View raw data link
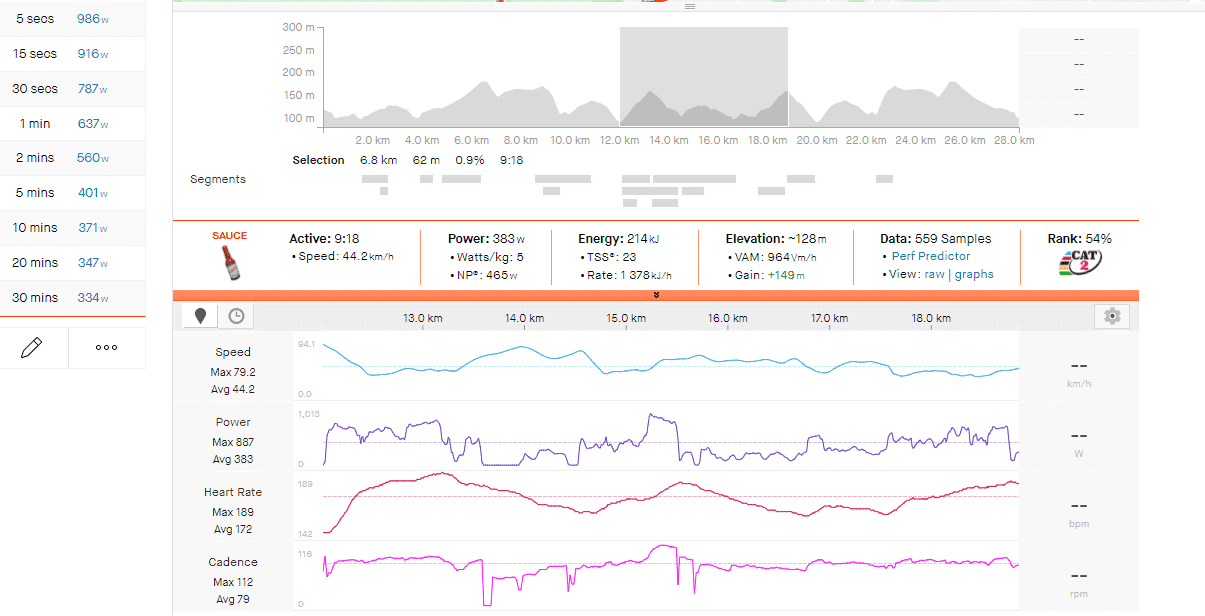Screen dimensions: 1205x616 pyautogui.click(x=934, y=274)
